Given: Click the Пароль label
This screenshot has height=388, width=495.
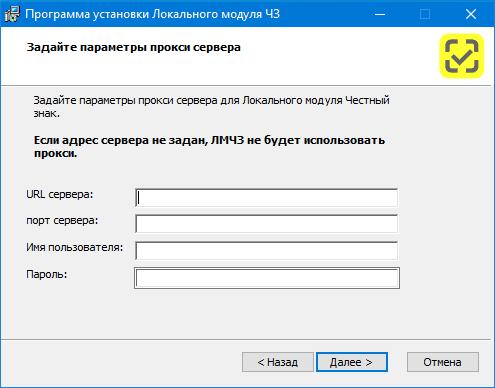Looking at the screenshot, I should coord(47,274).
